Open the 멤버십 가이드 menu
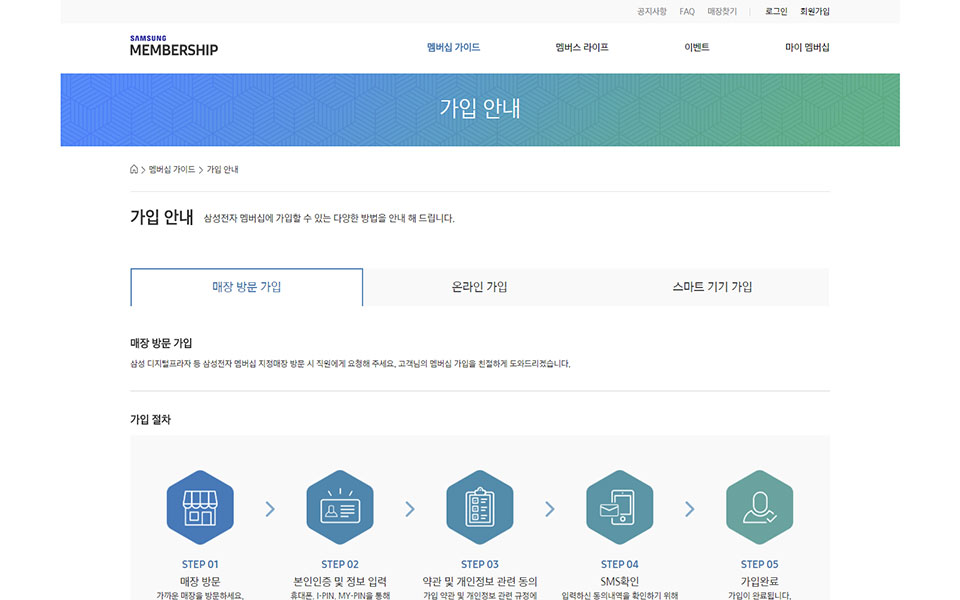This screenshot has width=960, height=600. (453, 47)
